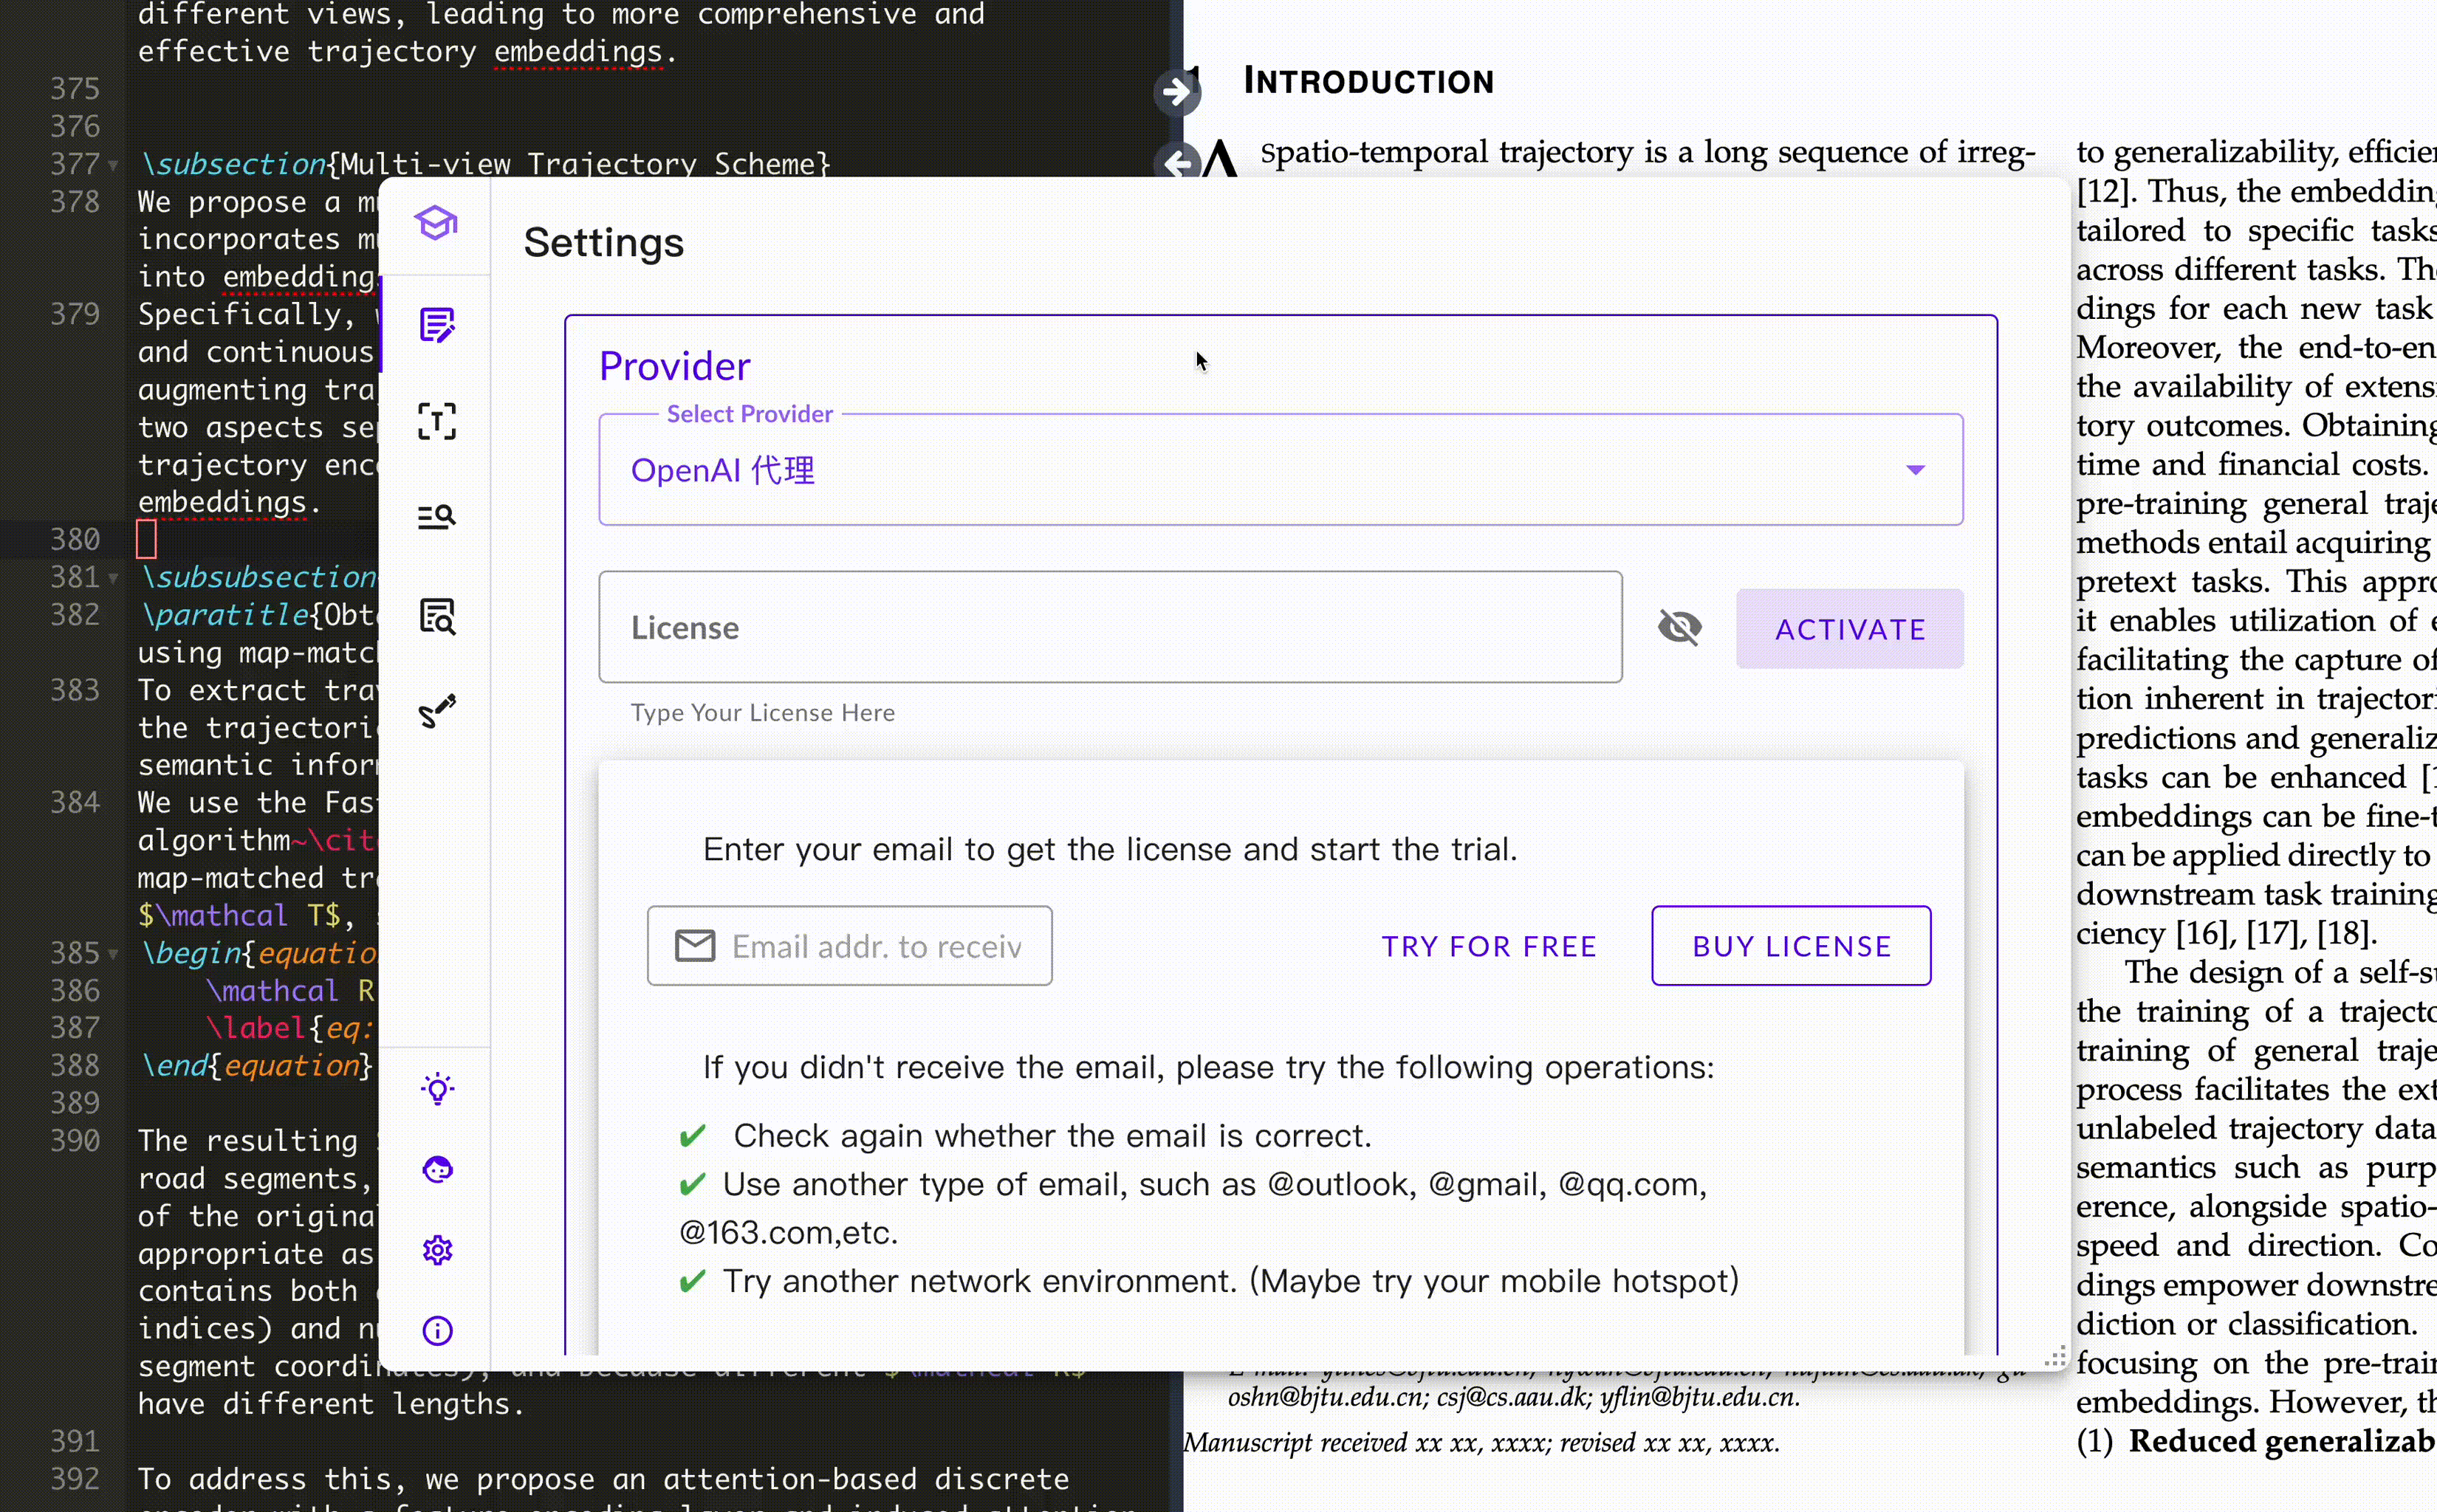Viewport: 2437px width, 1512px height.
Task: Open the customer support agent icon
Action: [x=437, y=1169]
